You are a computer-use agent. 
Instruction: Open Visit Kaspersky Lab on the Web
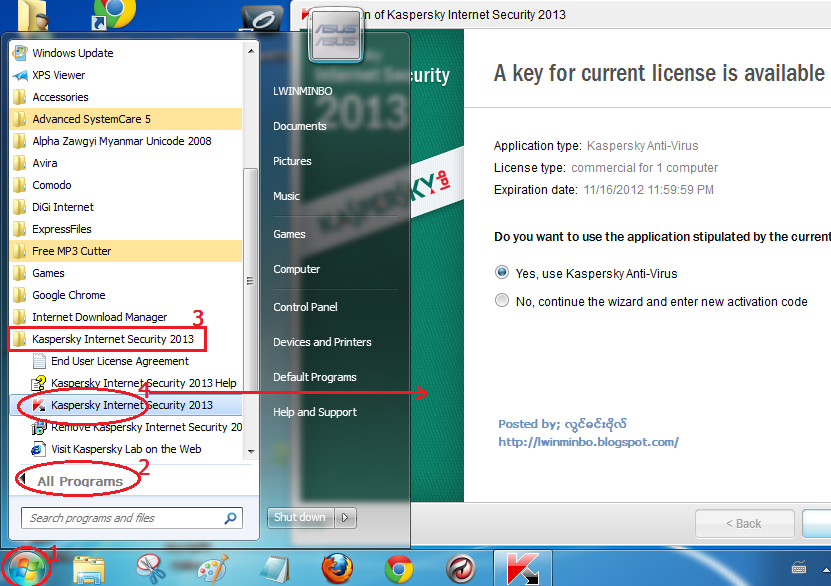pyautogui.click(x=126, y=449)
